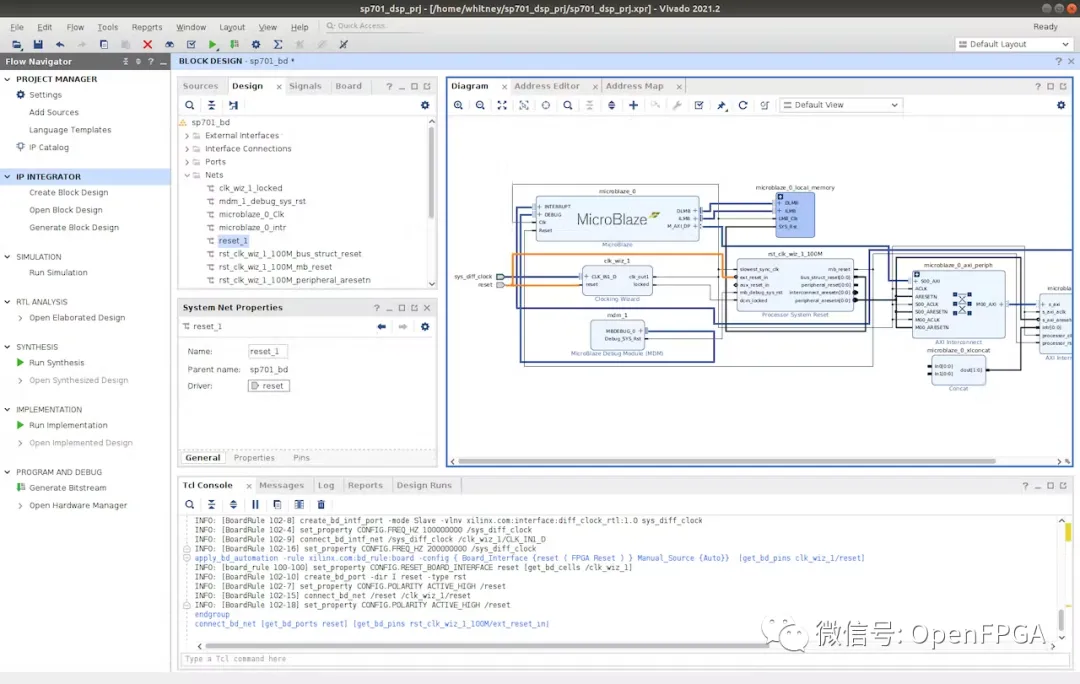1080x684 pixels.
Task: Click the sigma icon in main toolbar
Action: tap(278, 44)
